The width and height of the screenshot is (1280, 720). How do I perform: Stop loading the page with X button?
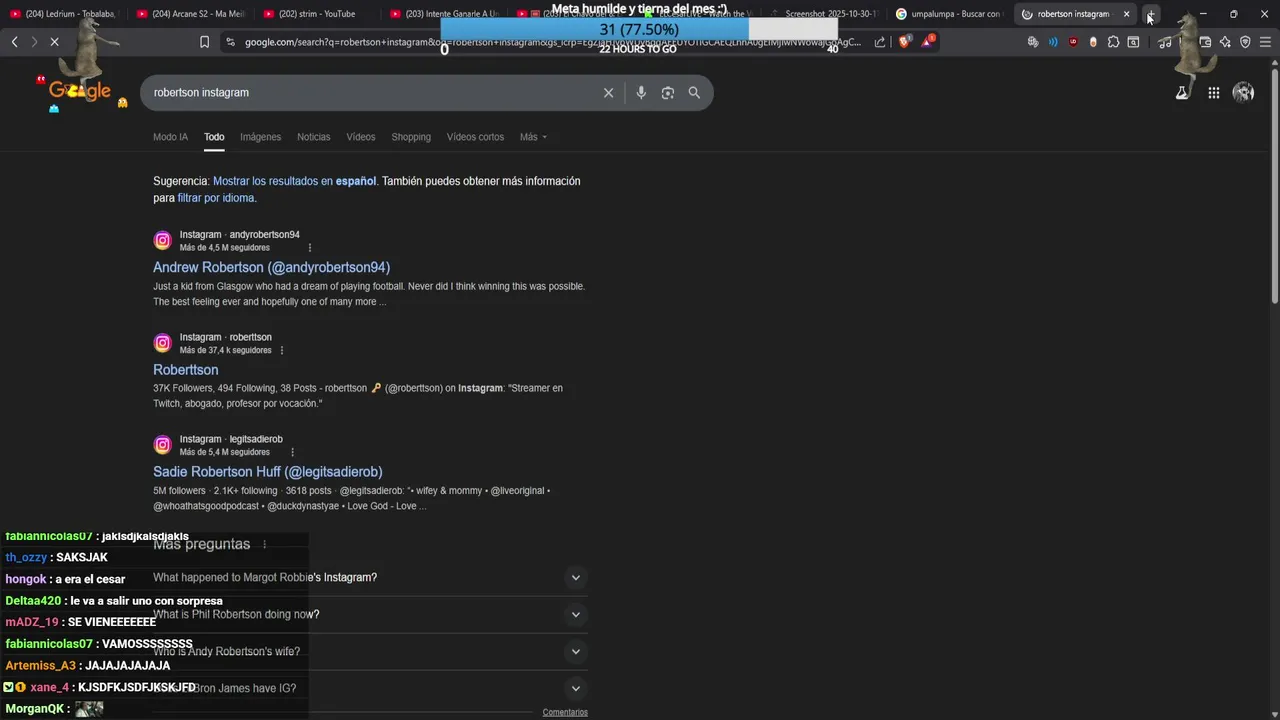(x=54, y=42)
